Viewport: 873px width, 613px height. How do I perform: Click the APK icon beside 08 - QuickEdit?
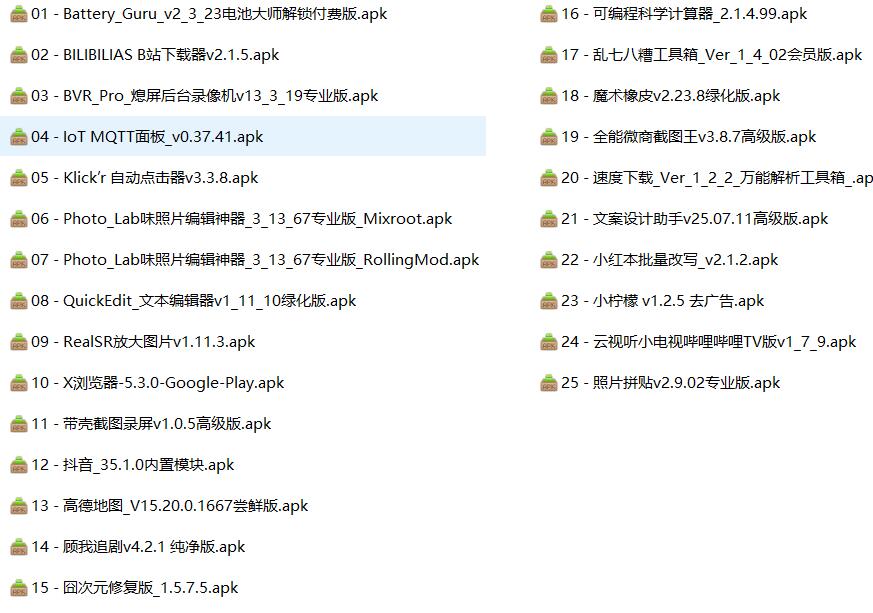coord(19,301)
